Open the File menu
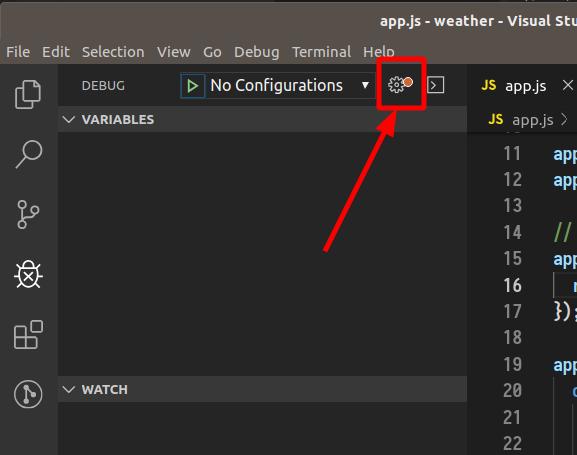This screenshot has width=577, height=455. (18, 52)
